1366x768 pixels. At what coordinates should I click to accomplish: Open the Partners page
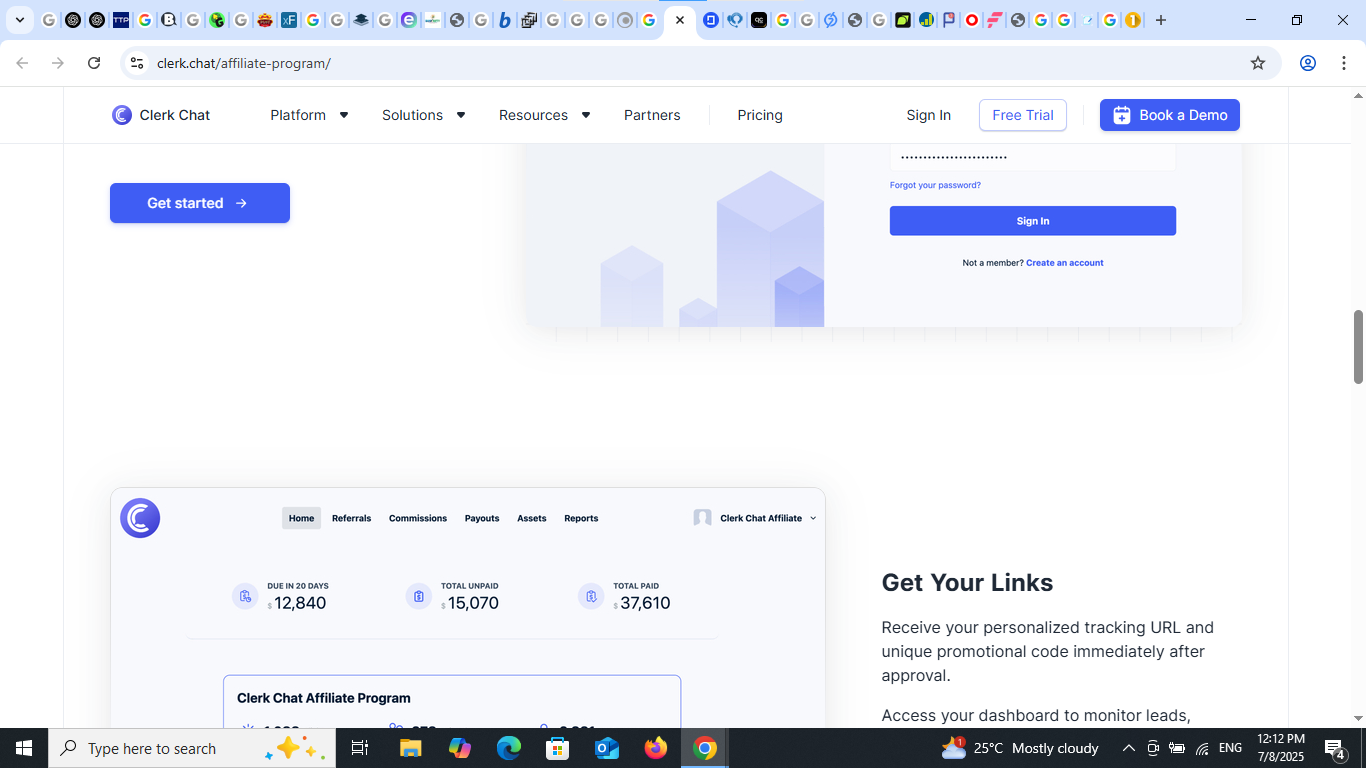click(x=652, y=115)
